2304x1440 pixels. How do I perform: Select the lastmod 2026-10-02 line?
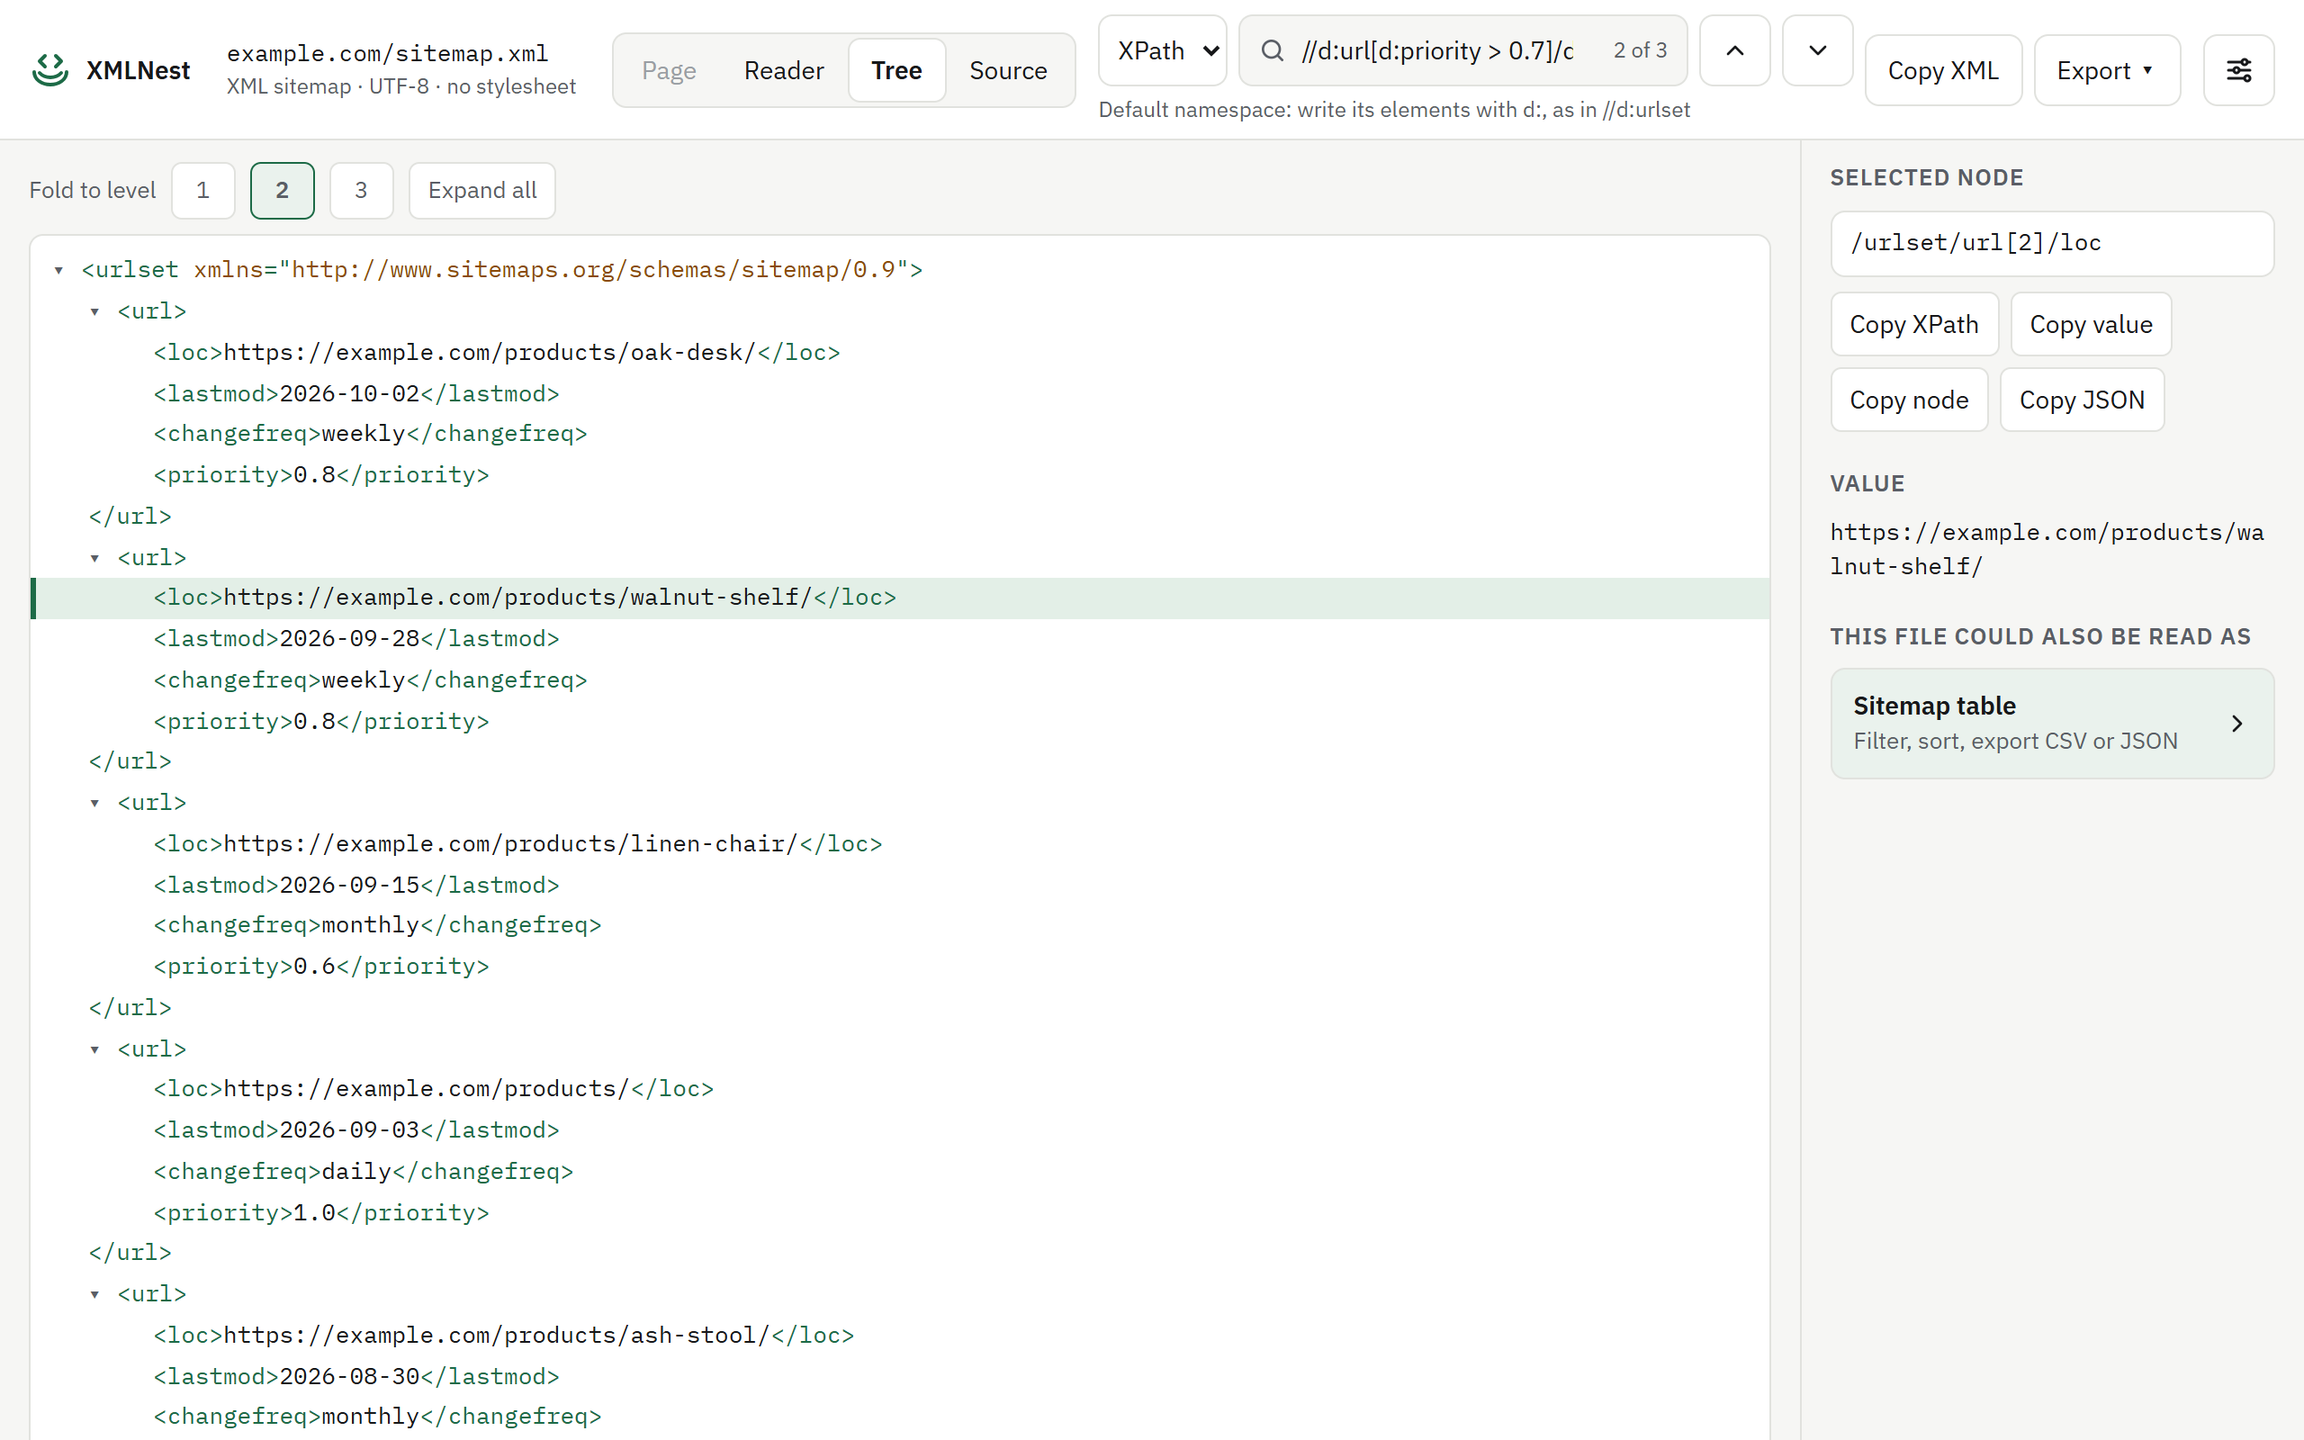(900, 394)
